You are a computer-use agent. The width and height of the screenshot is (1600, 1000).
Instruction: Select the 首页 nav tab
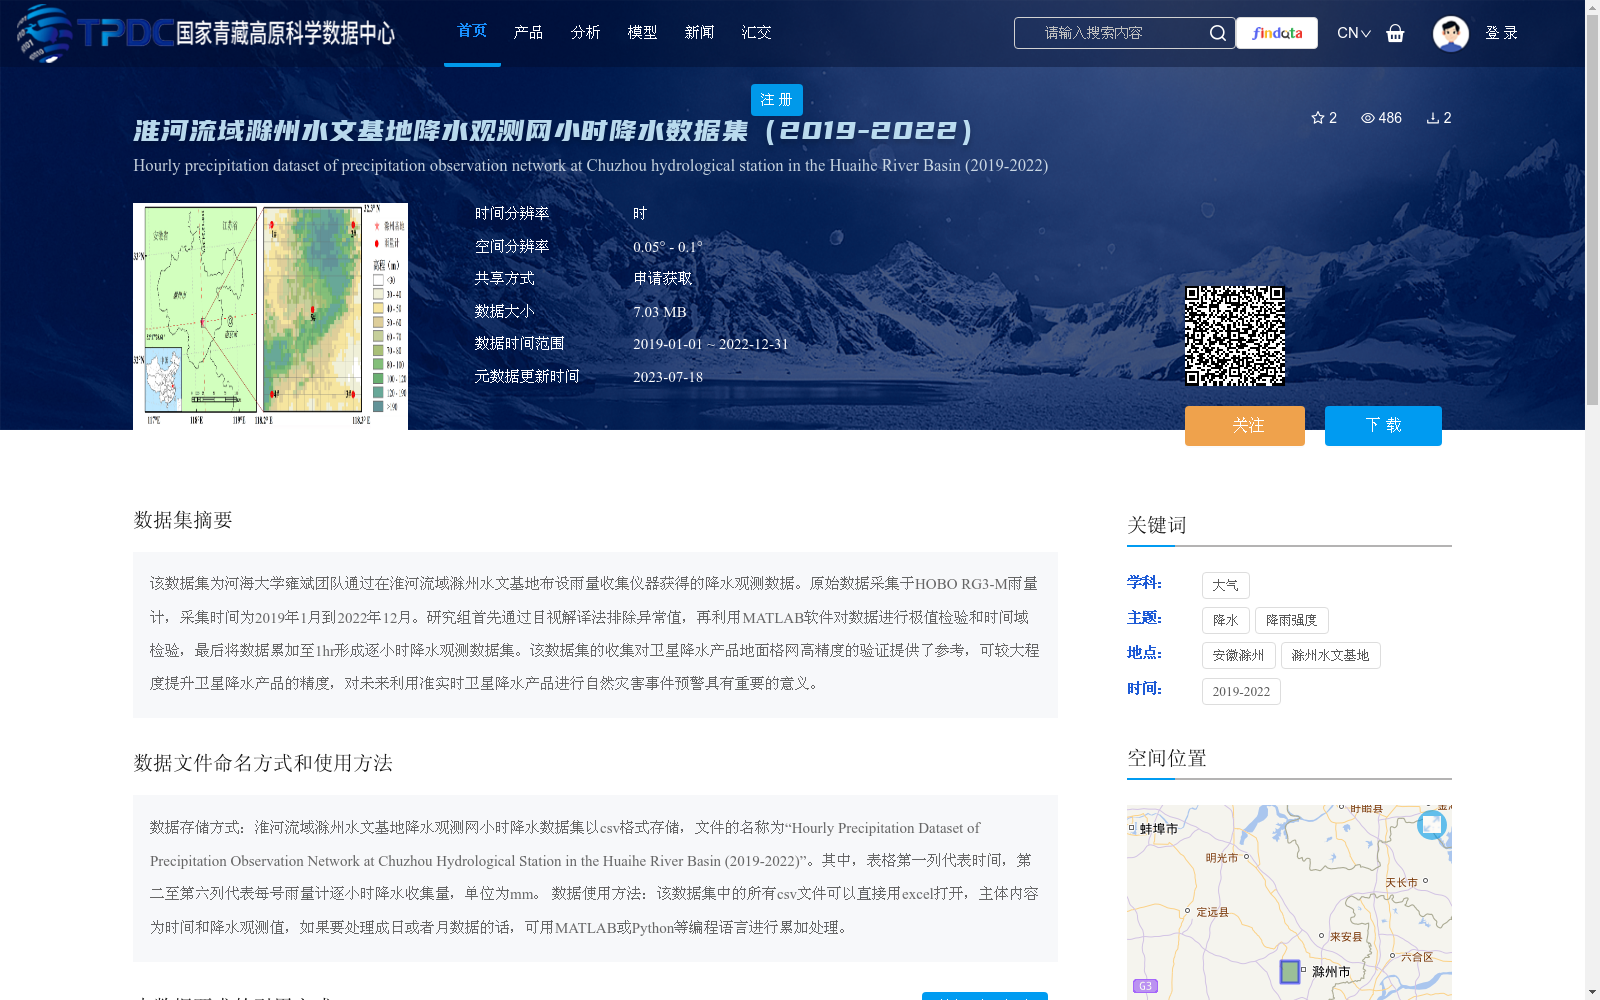472,31
